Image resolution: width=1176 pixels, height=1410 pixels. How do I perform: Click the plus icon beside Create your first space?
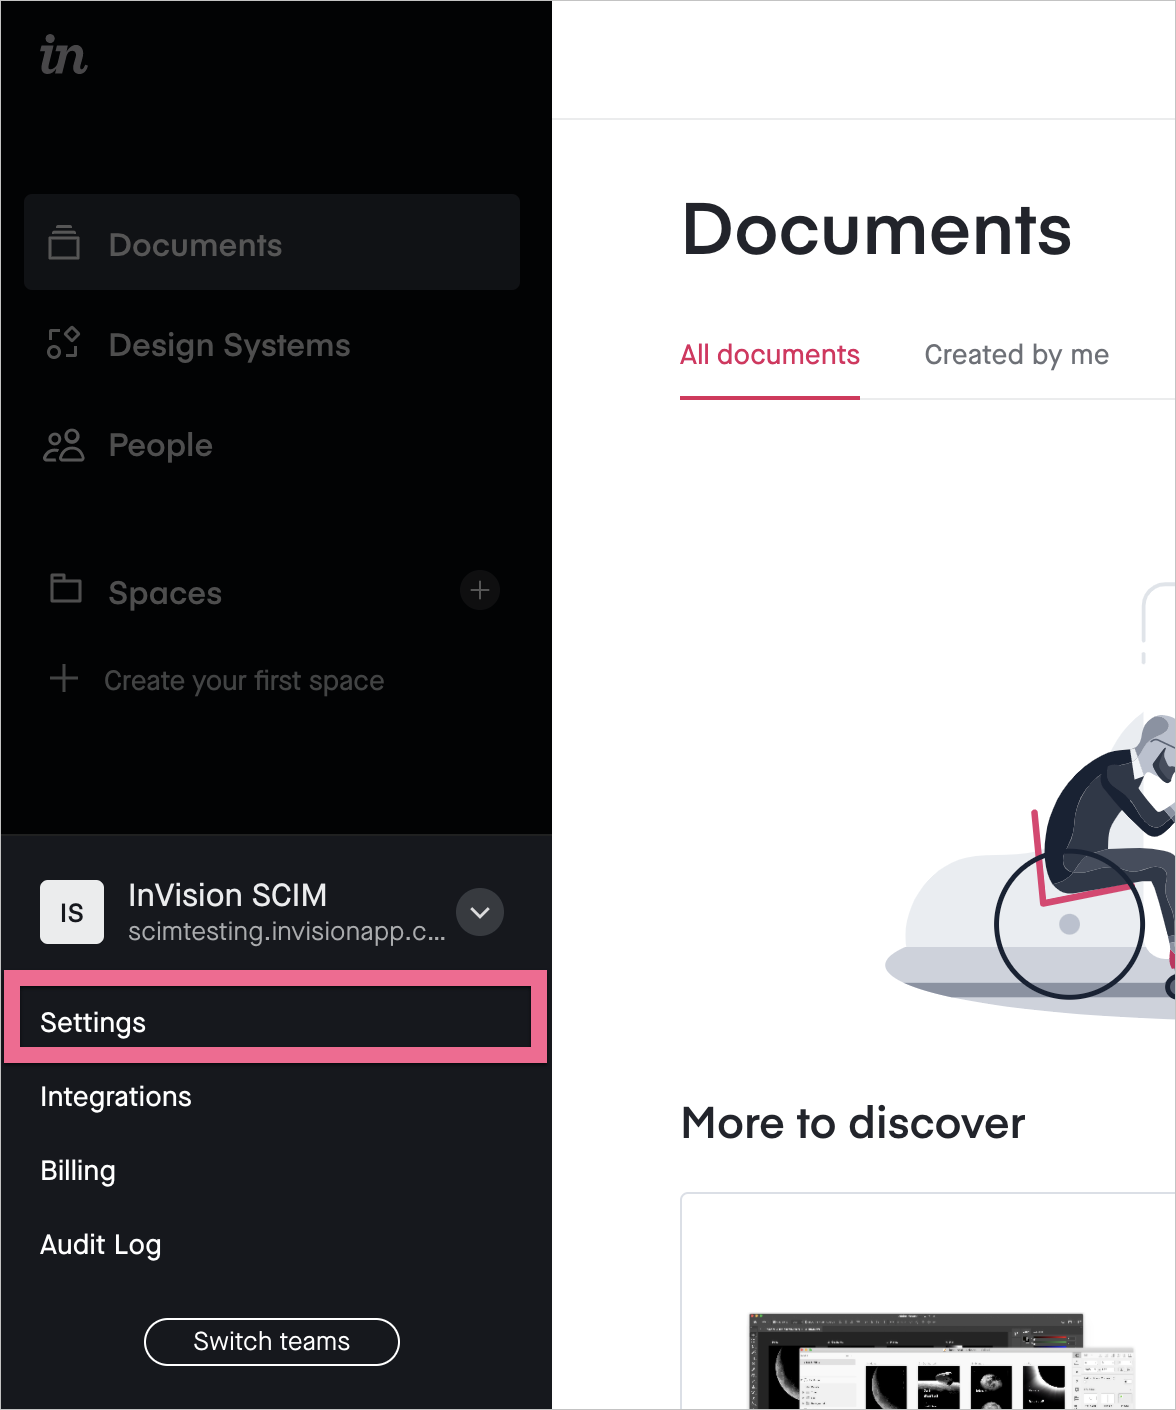[x=63, y=679]
